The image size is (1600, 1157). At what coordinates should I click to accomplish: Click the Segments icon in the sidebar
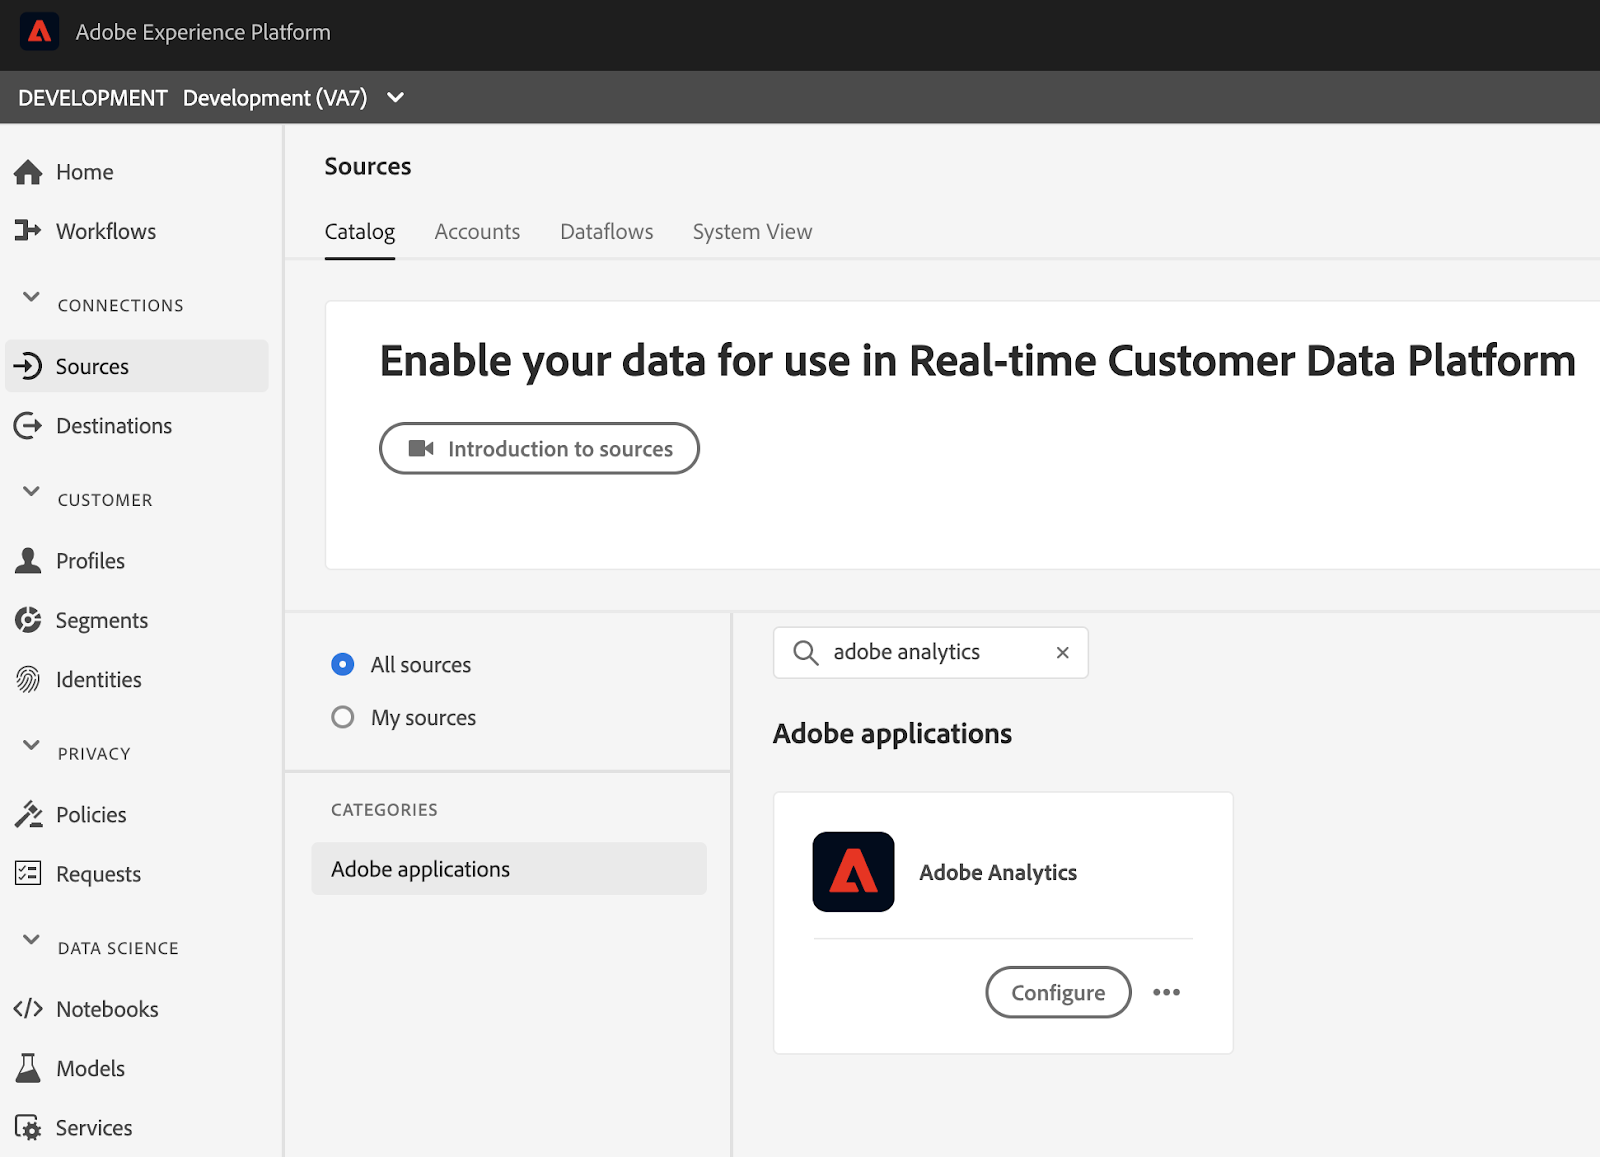point(28,620)
